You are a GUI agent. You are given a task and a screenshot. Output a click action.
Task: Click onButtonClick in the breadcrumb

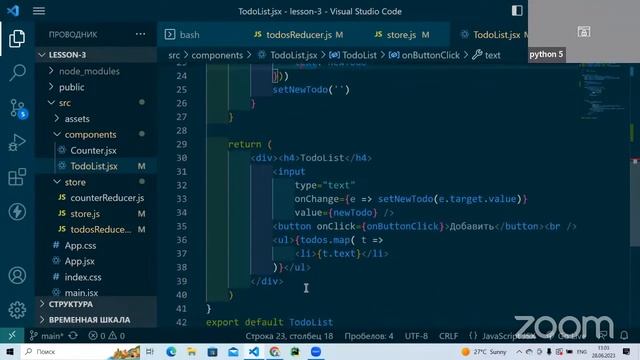431,55
